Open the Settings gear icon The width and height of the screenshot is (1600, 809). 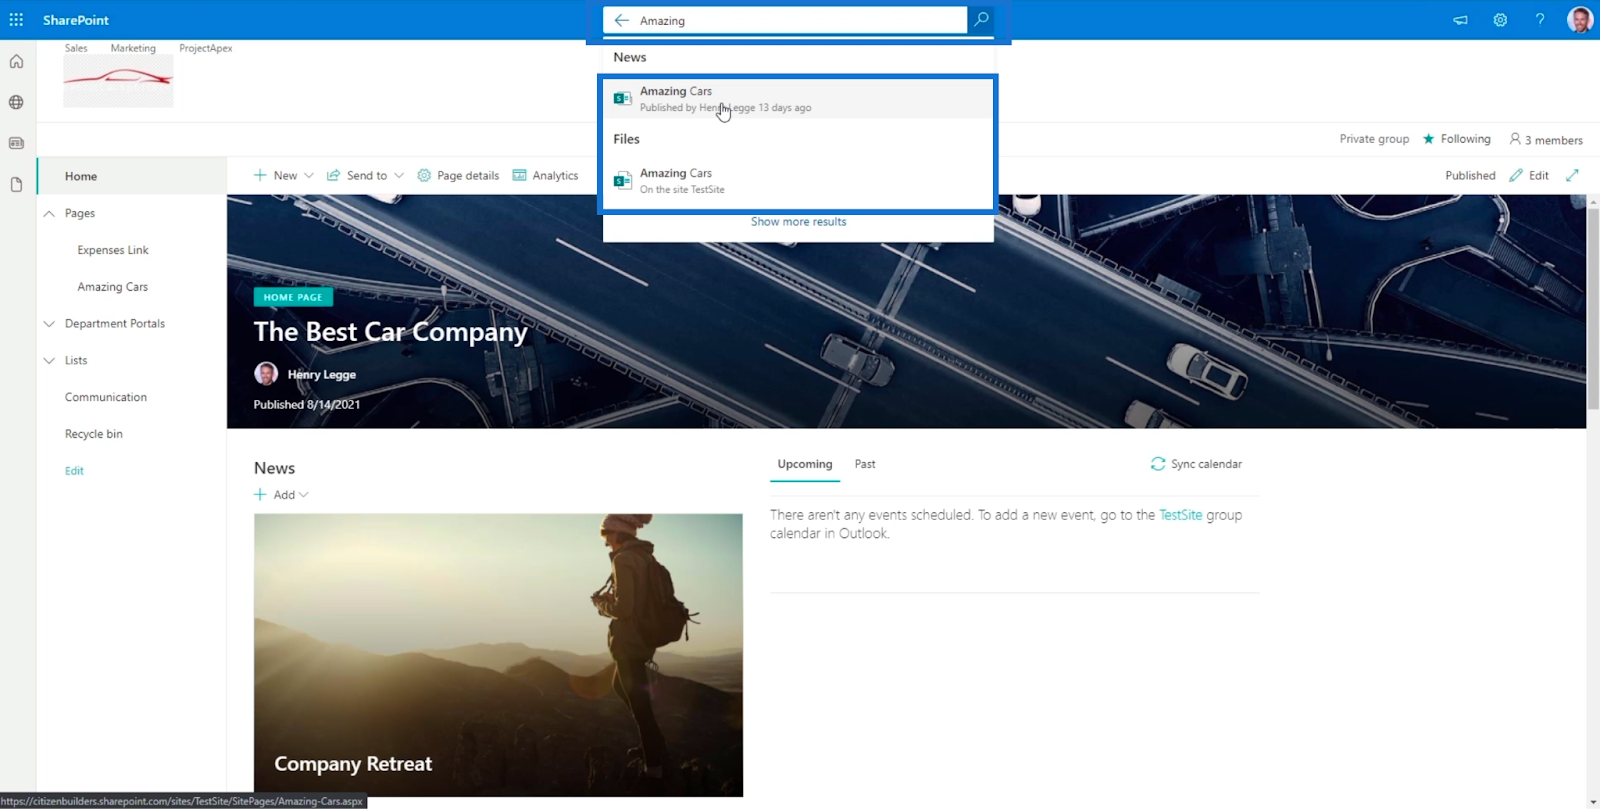coord(1500,20)
